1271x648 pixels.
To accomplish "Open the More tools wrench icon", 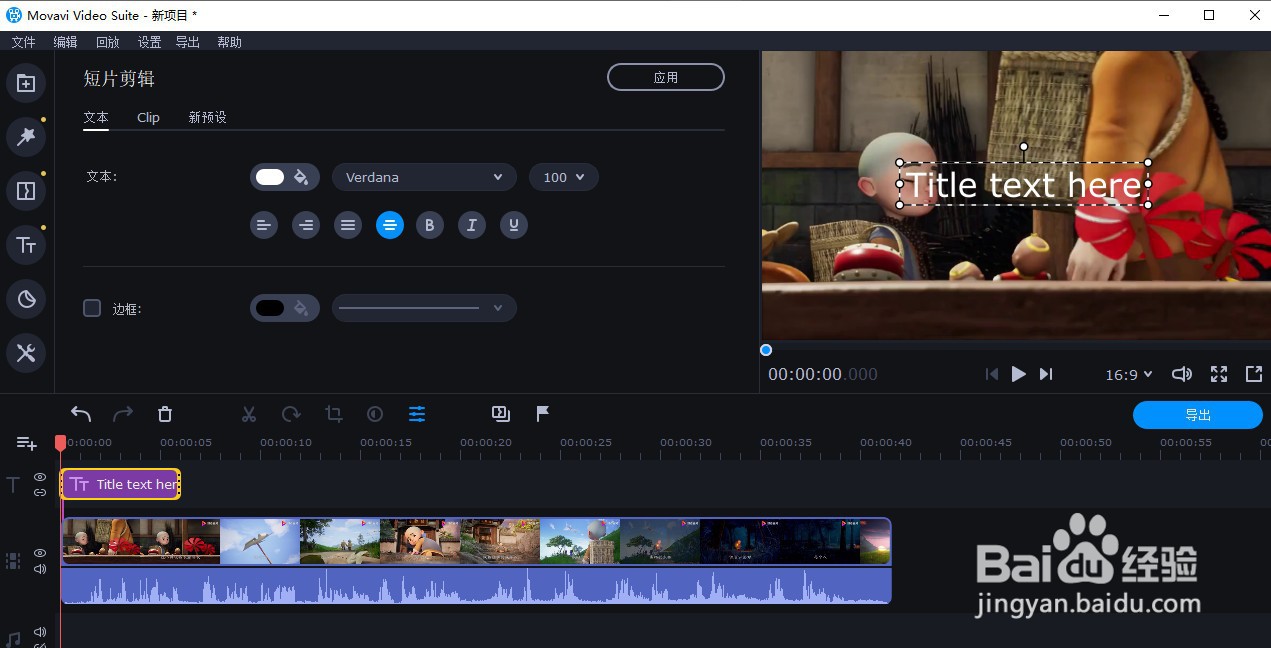I will pos(26,353).
